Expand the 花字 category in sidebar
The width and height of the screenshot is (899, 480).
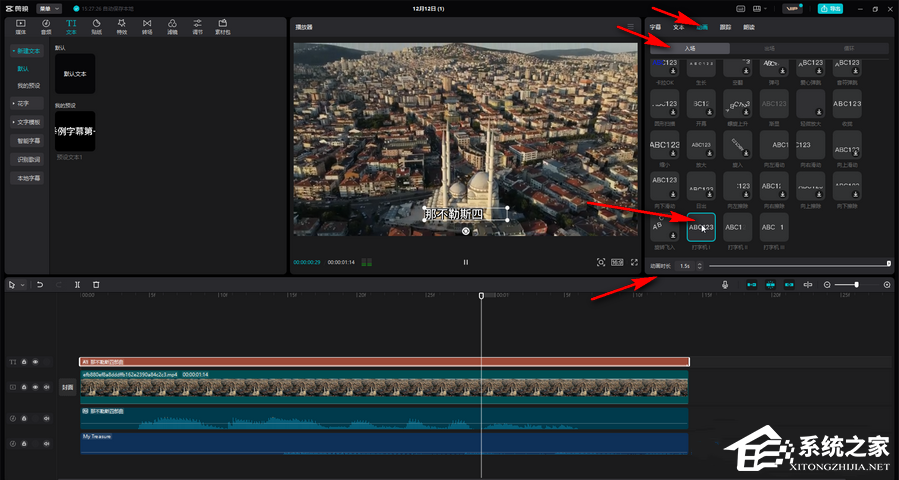(x=23, y=103)
